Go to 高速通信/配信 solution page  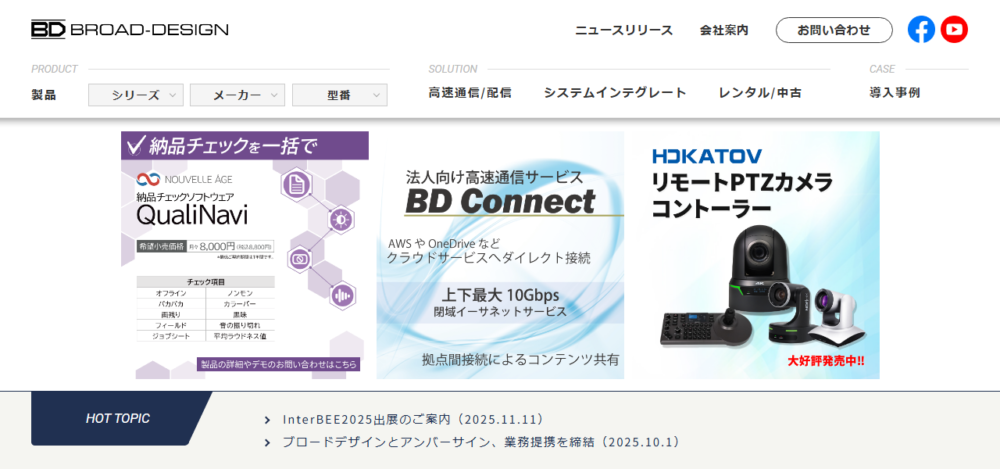pyautogui.click(x=470, y=93)
